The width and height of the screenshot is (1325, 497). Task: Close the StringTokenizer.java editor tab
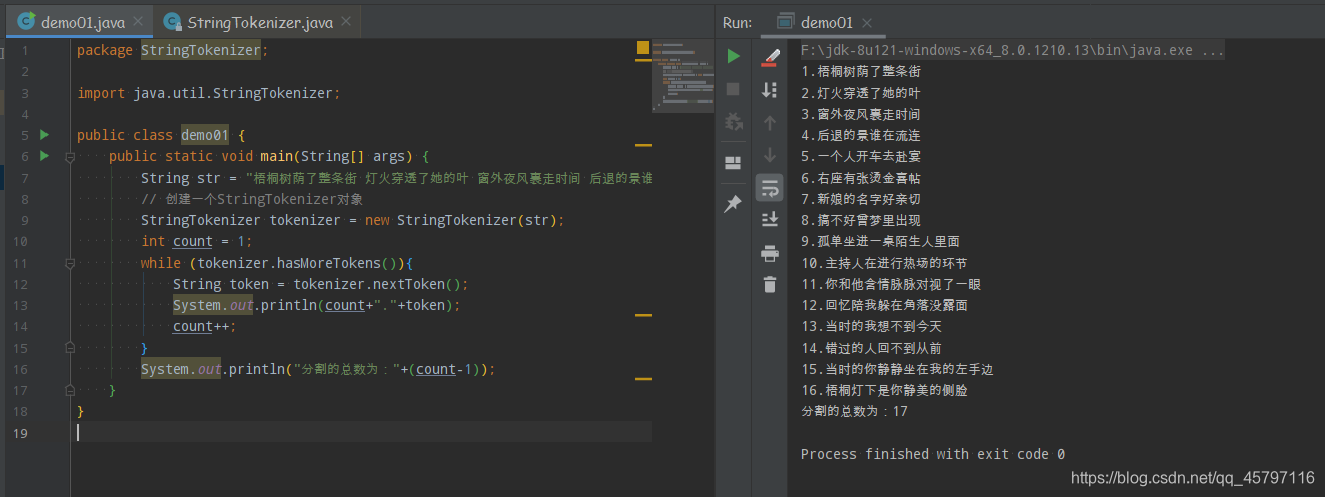click(346, 22)
